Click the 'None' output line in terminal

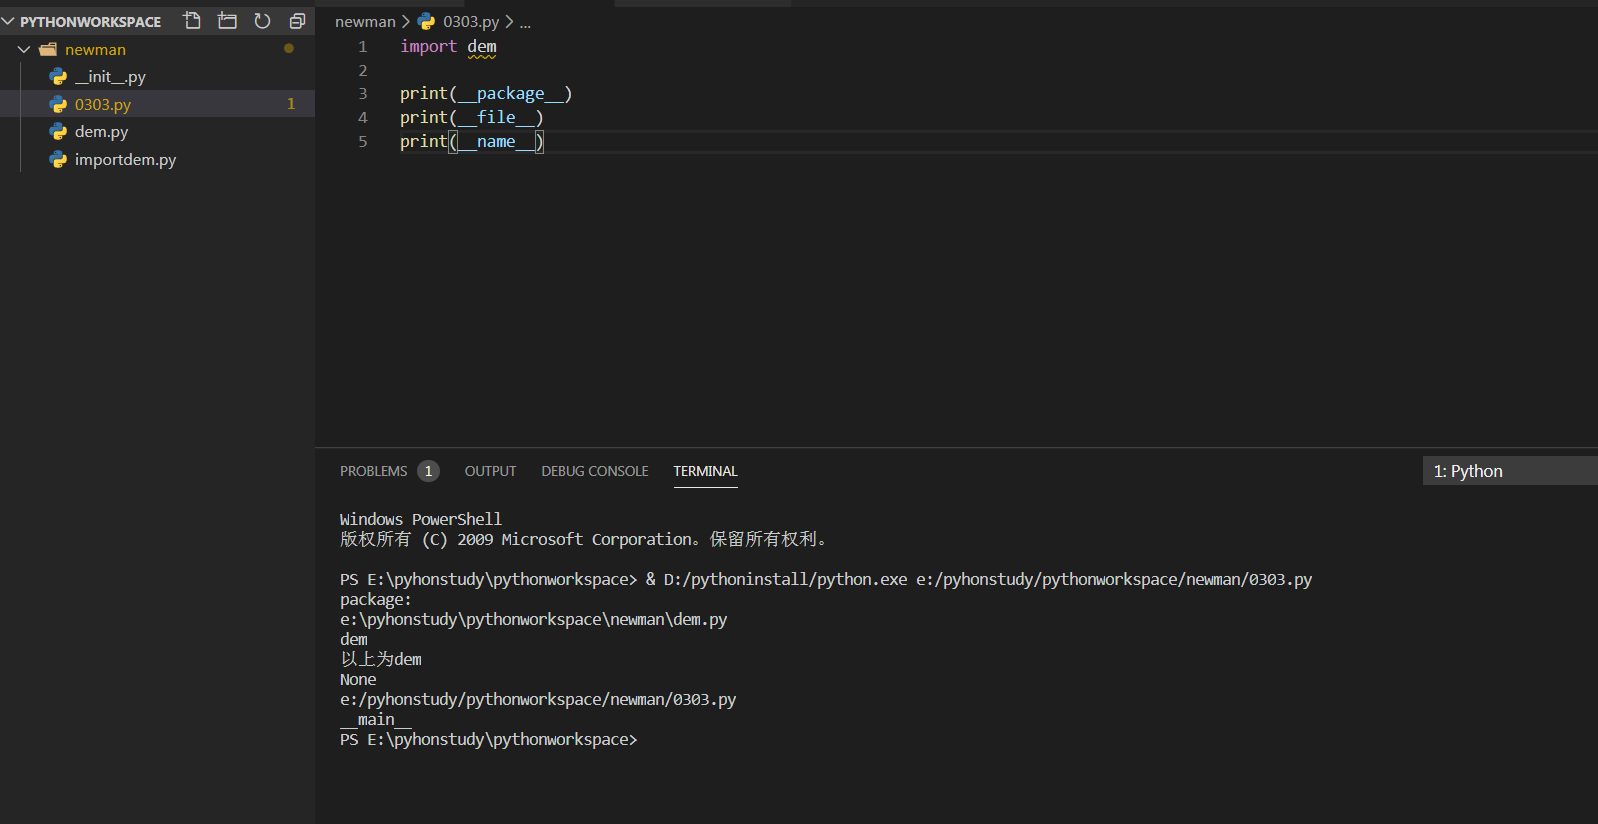coord(358,679)
